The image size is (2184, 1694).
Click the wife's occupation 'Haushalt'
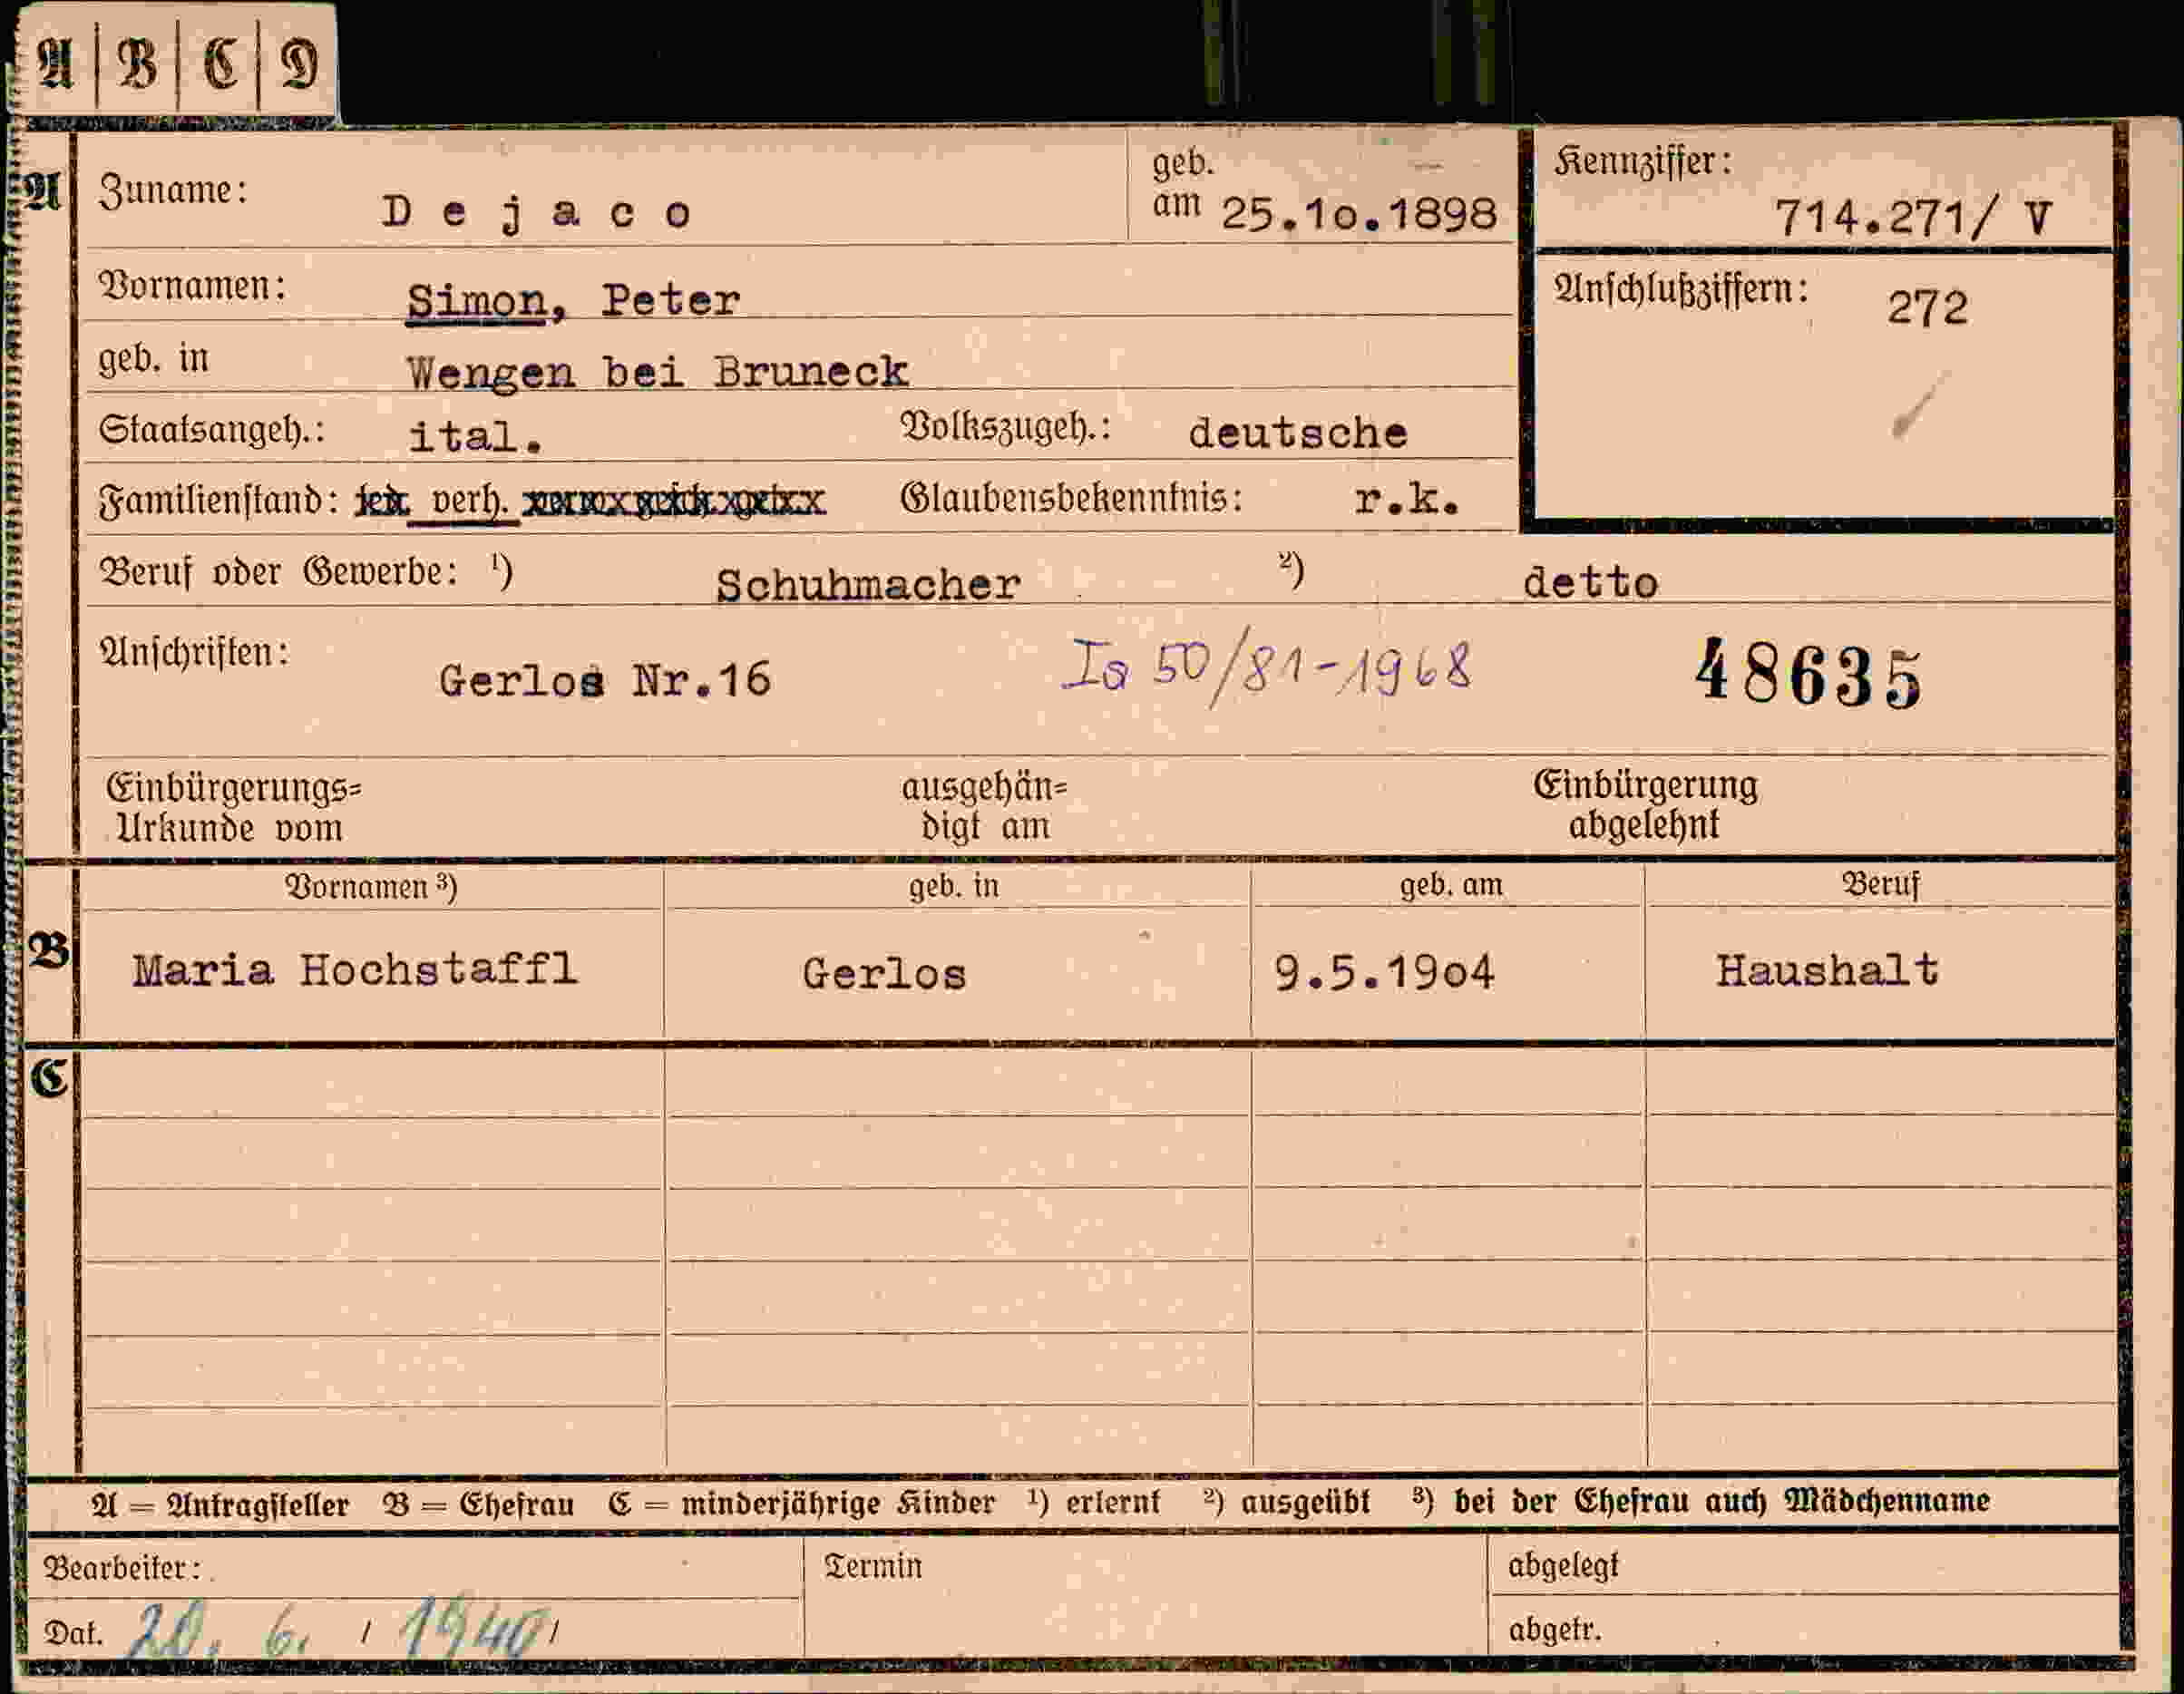coord(1827,970)
